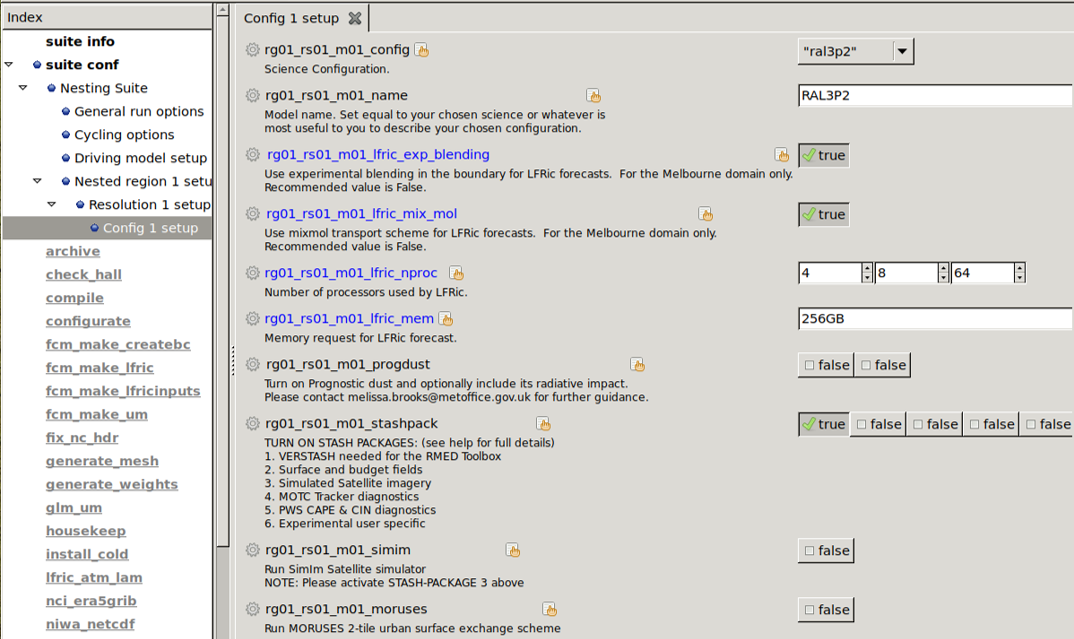Click rg01_rs01_m01_lfric_mem variable label
1074x639 pixels.
[349, 318]
